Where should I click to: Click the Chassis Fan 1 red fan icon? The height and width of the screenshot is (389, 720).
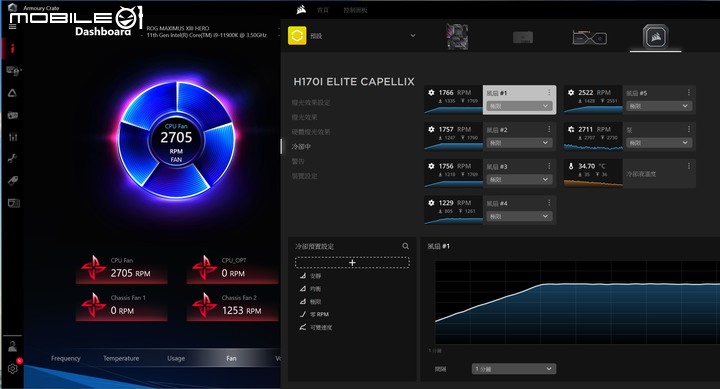pos(93,305)
